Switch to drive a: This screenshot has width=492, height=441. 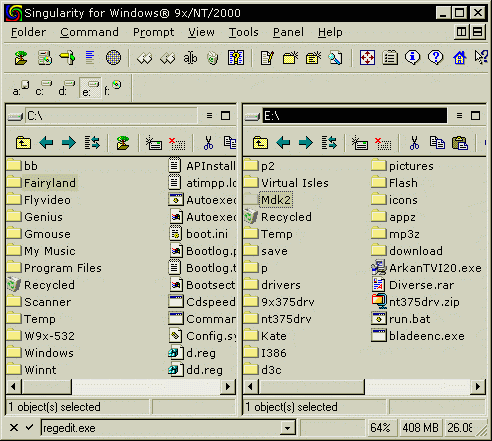[x=21, y=88]
